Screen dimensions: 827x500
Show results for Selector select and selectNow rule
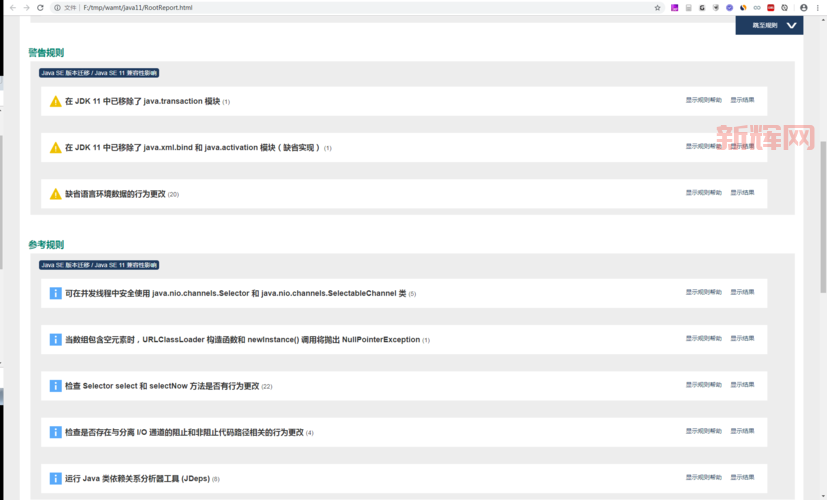coord(742,385)
